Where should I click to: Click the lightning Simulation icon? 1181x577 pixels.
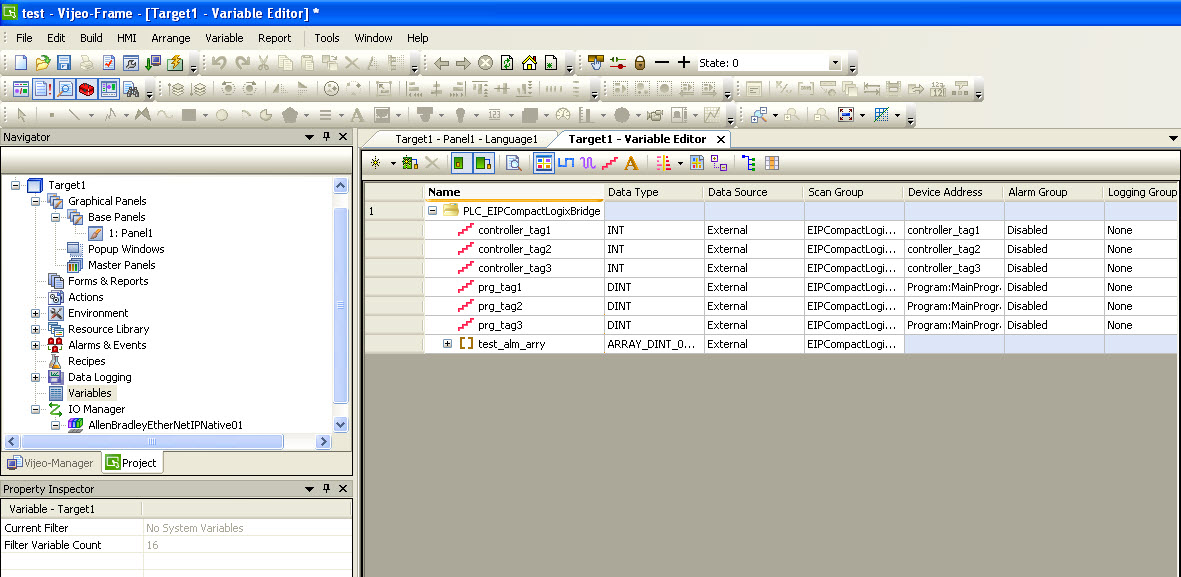click(175, 63)
